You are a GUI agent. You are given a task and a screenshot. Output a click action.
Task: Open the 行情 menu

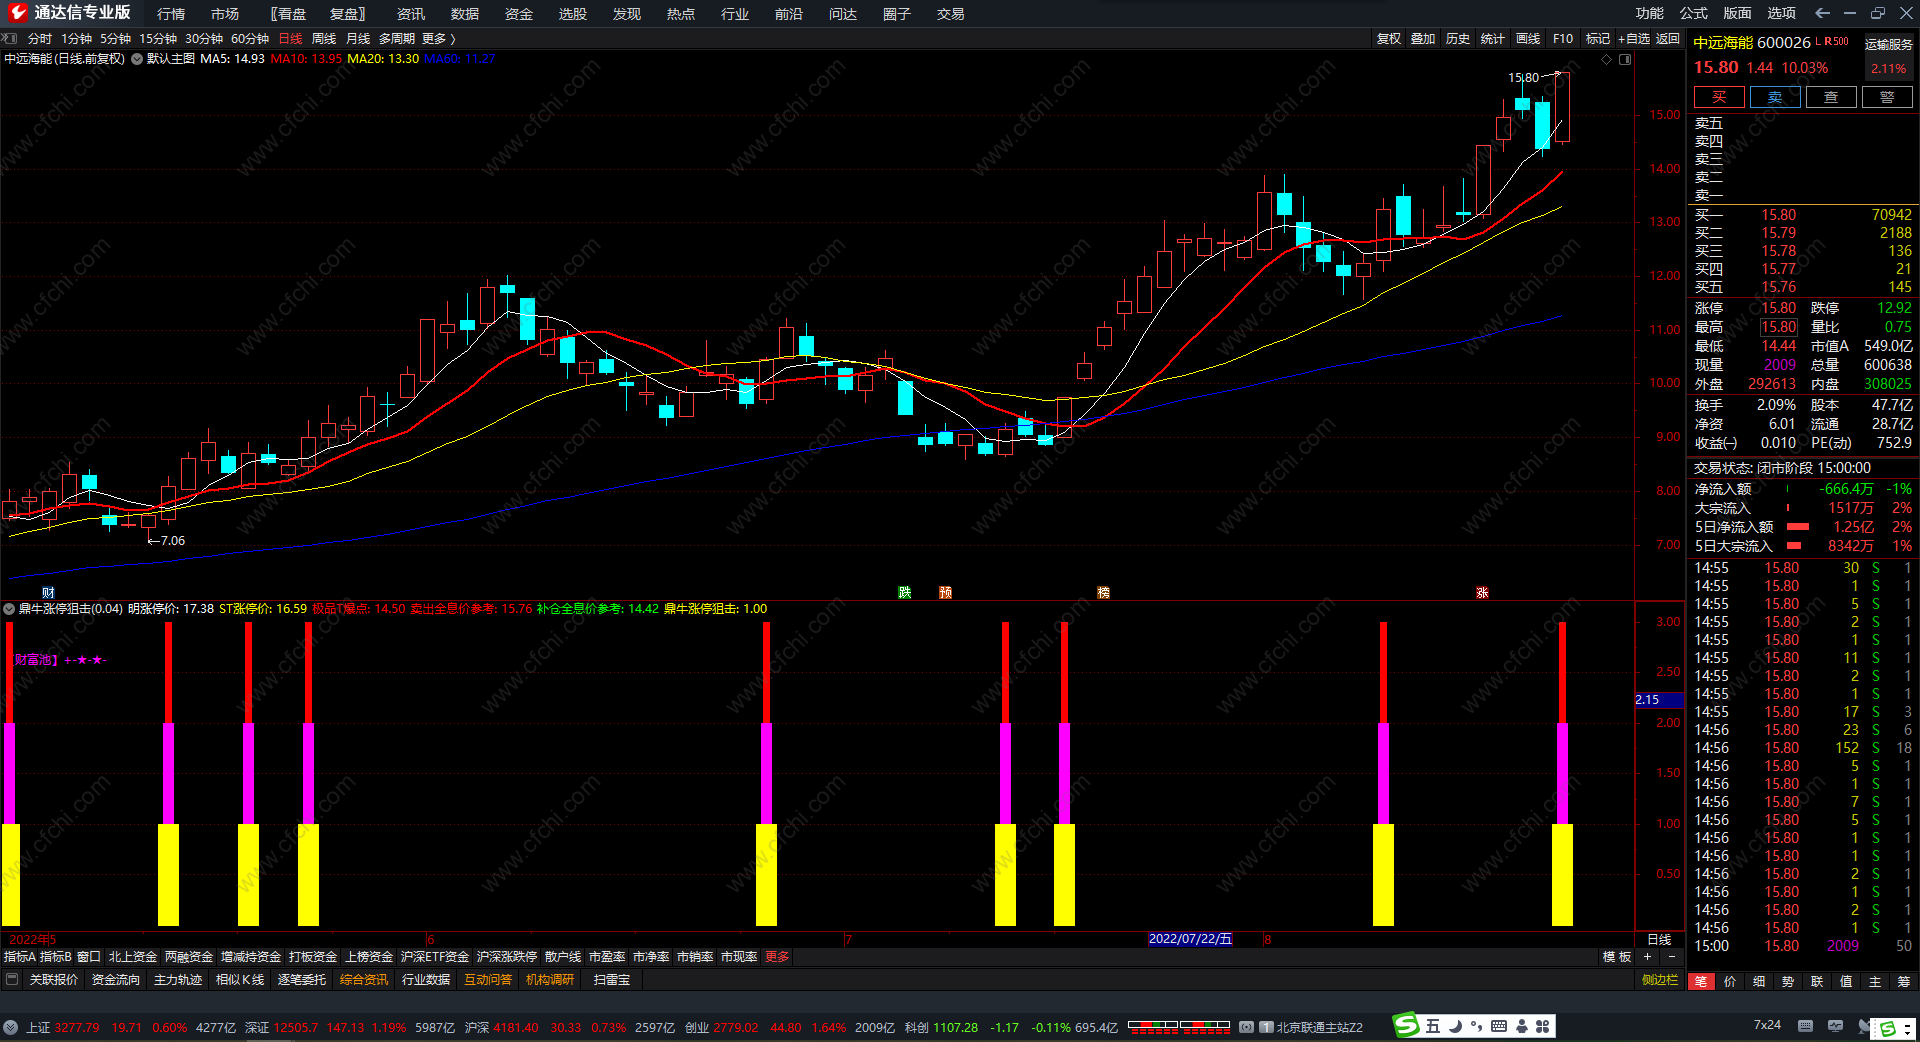coord(171,14)
